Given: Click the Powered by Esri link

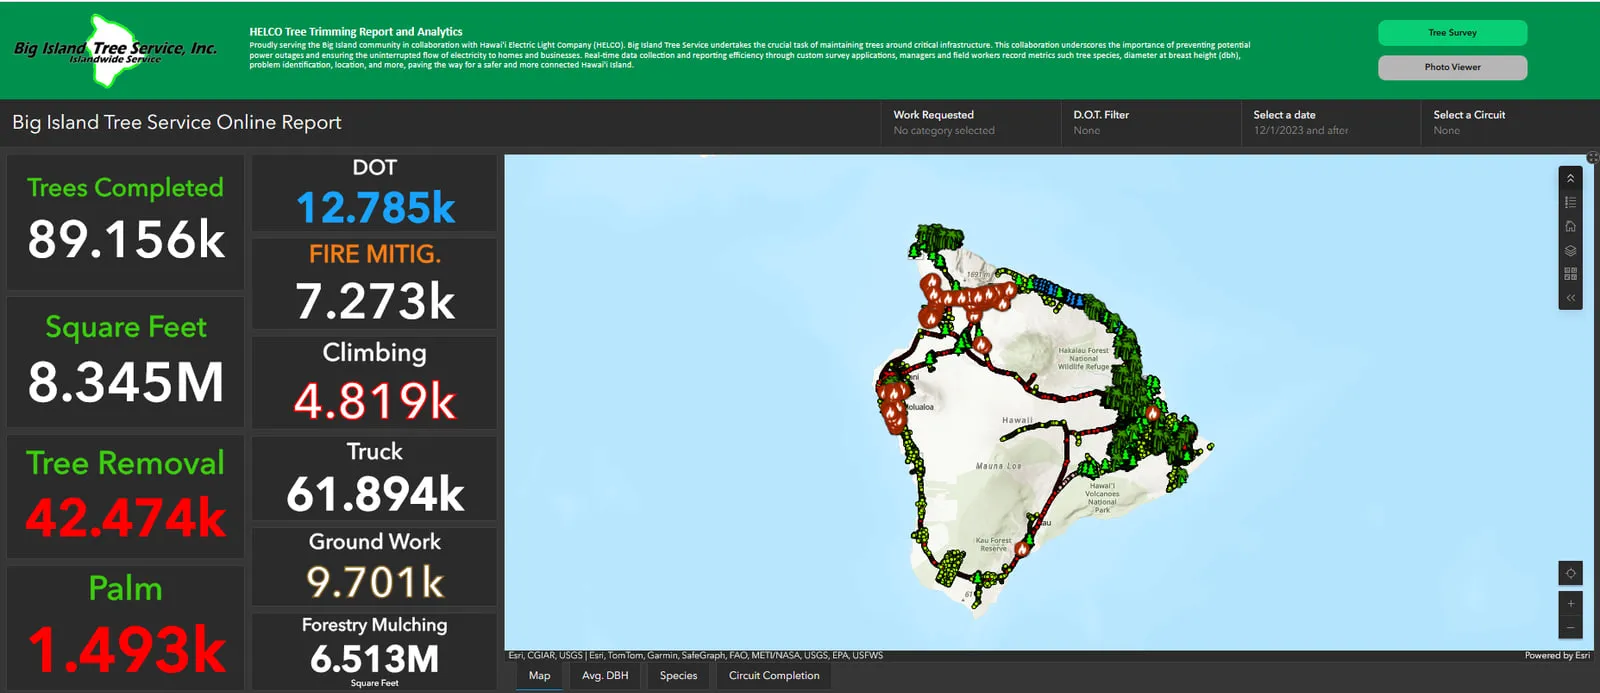Looking at the screenshot, I should 1557,656.
